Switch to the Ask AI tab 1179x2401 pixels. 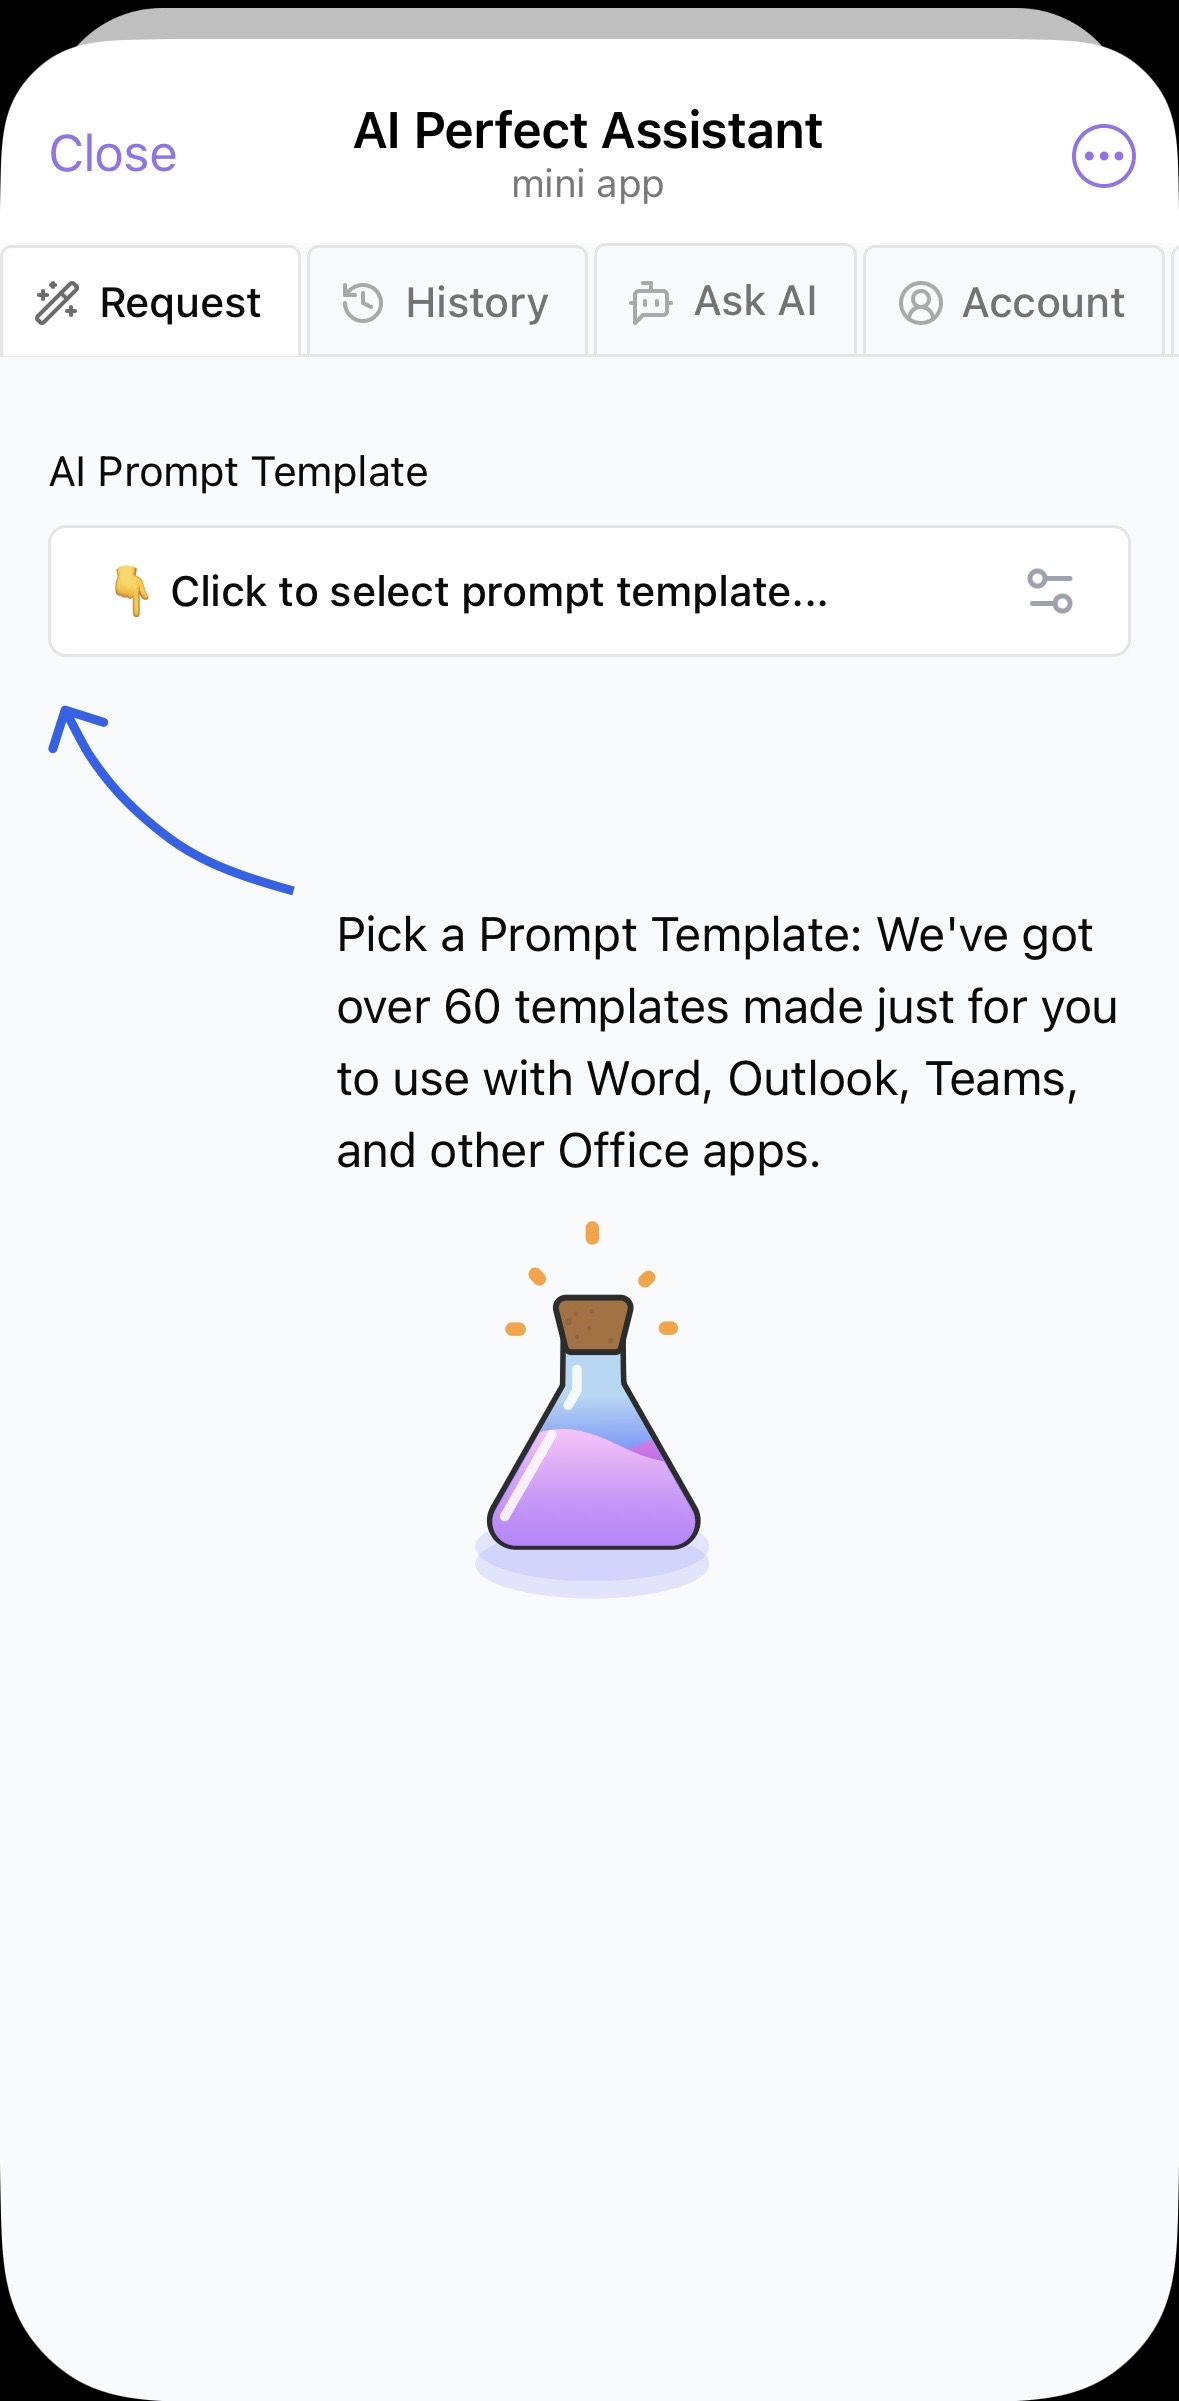[725, 301]
